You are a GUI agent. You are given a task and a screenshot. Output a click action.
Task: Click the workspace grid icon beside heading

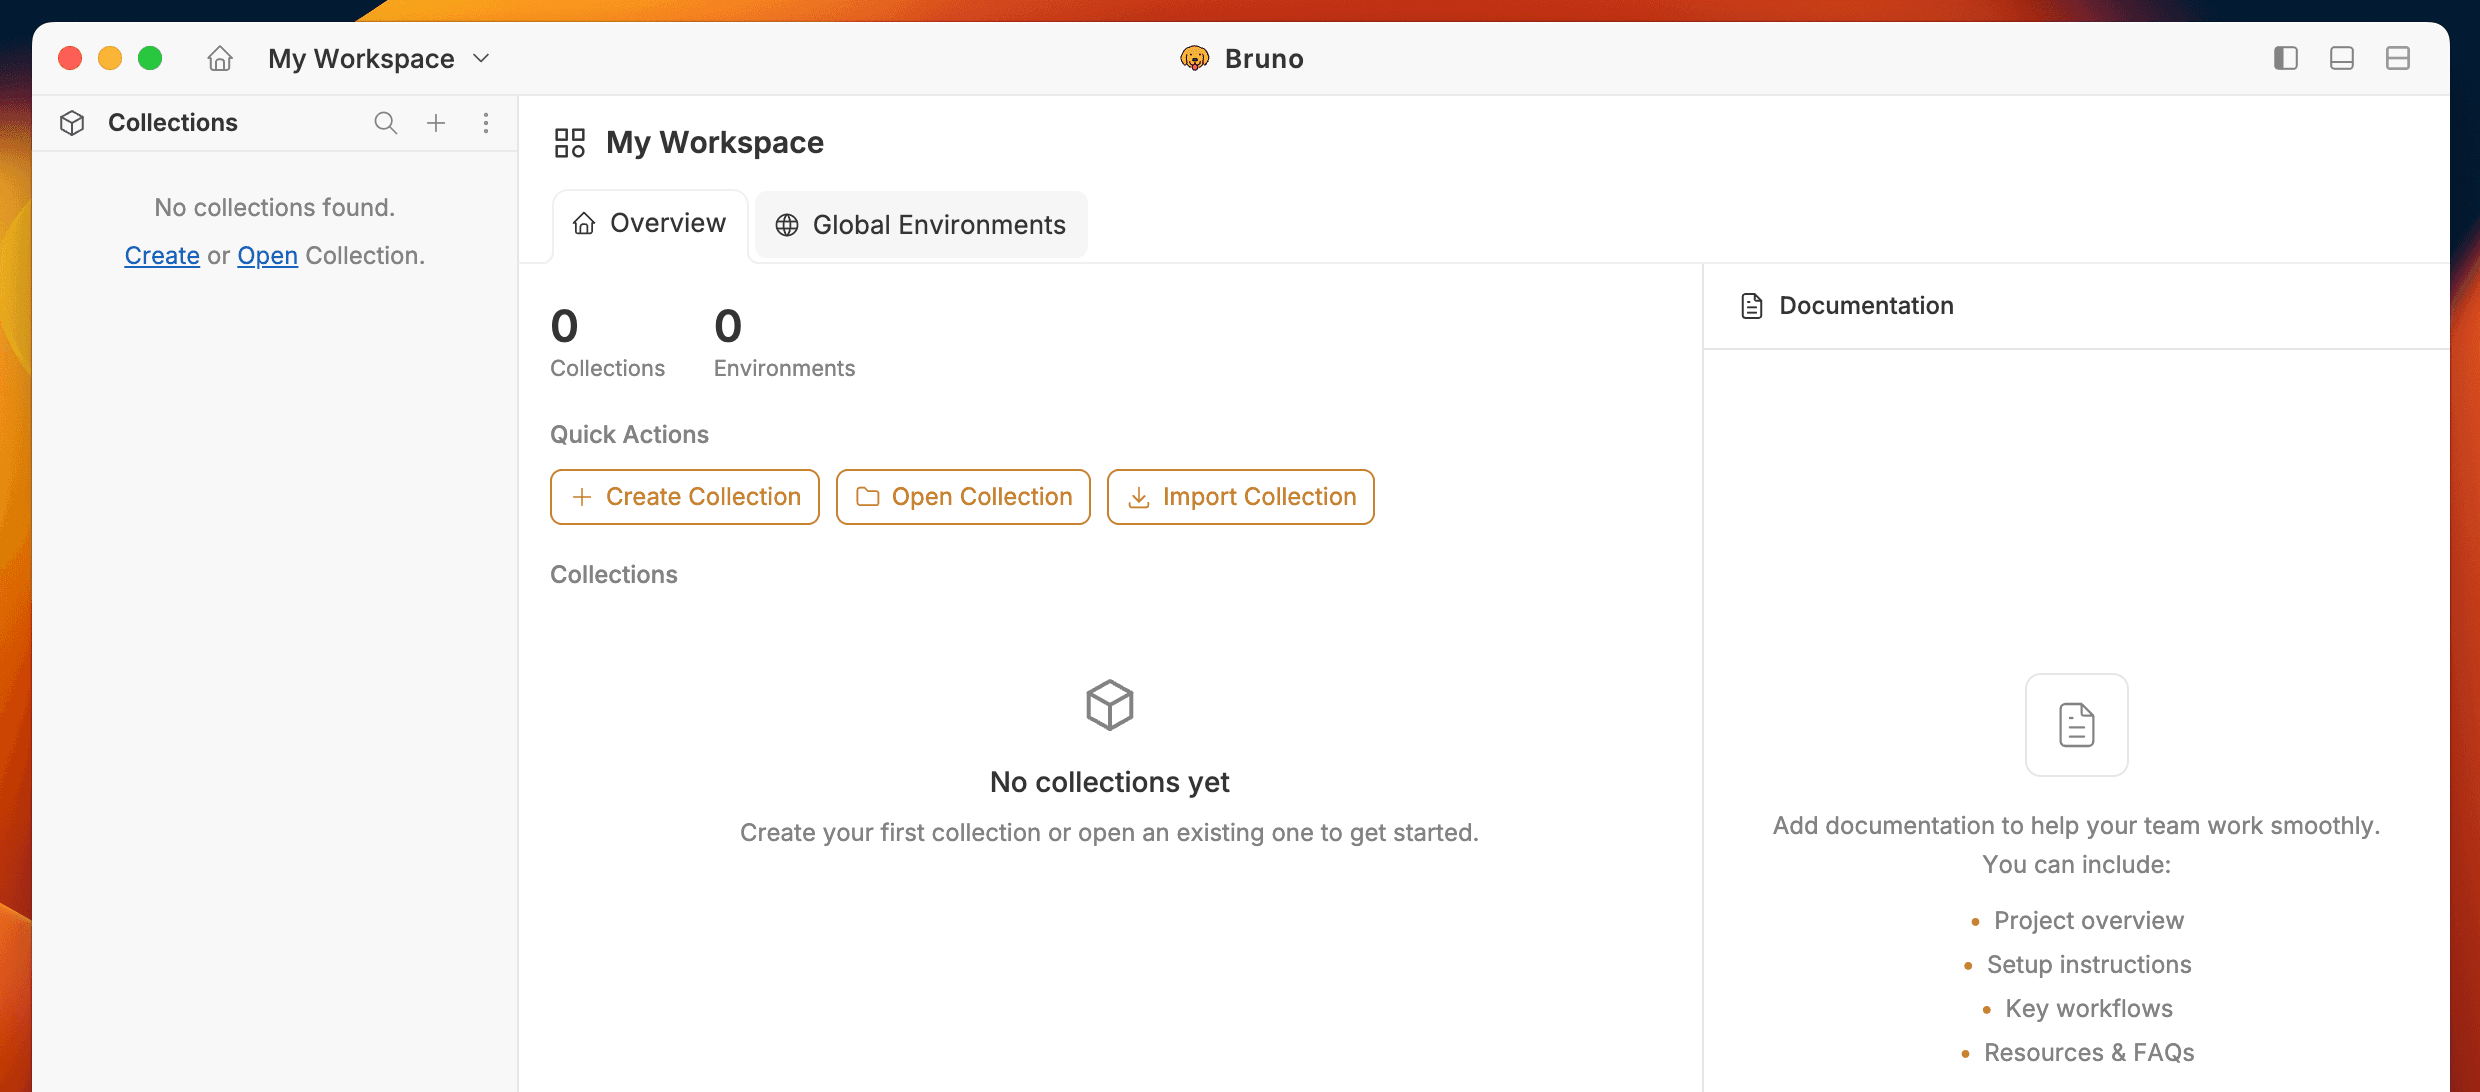pyautogui.click(x=570, y=143)
